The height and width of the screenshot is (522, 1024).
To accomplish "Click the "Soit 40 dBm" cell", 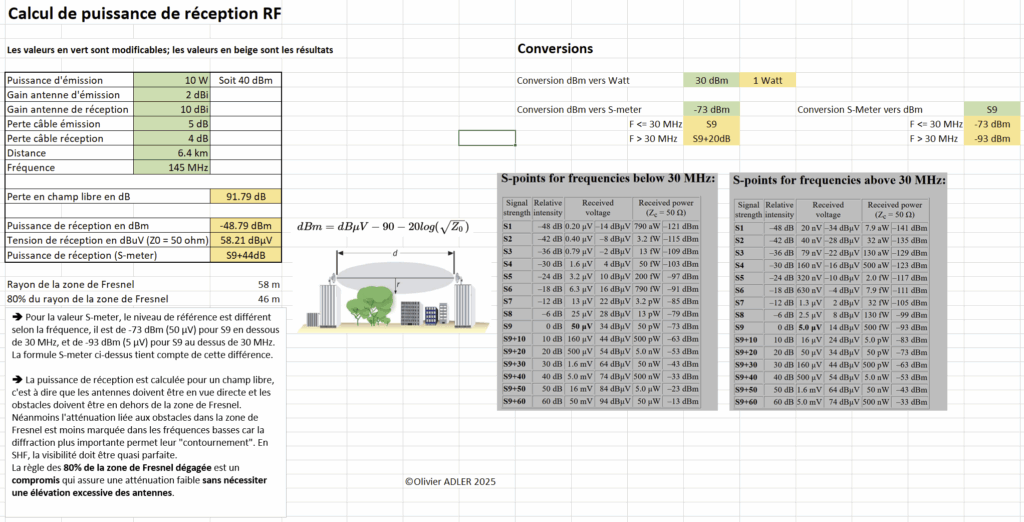I will [x=246, y=80].
